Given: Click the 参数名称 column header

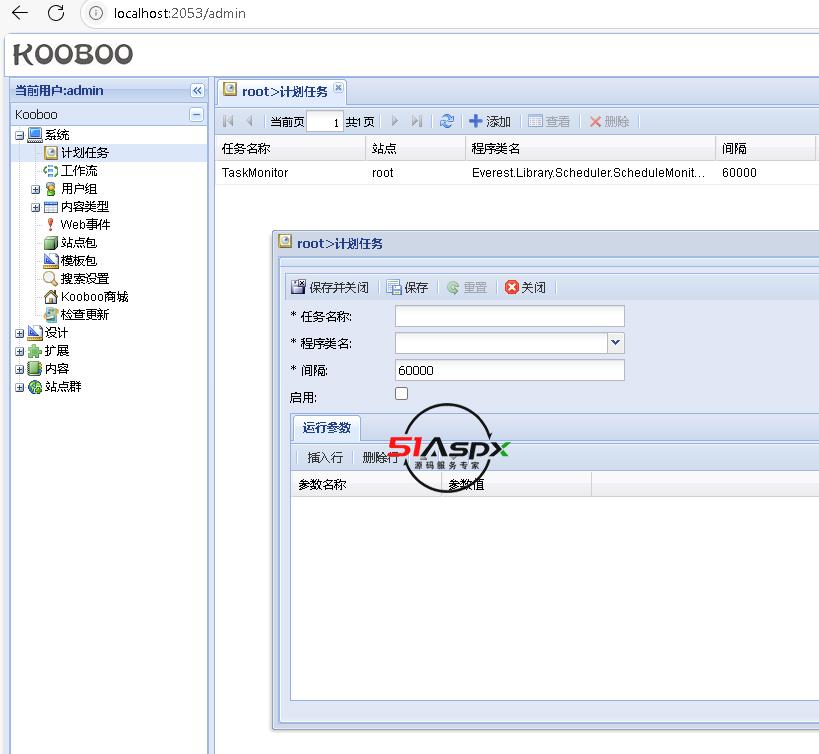Looking at the screenshot, I should [366, 485].
